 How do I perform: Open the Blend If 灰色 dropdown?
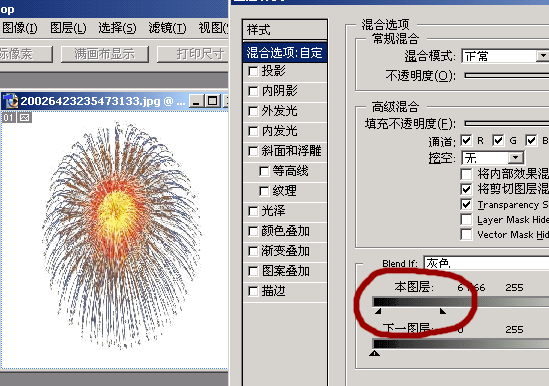(487, 263)
